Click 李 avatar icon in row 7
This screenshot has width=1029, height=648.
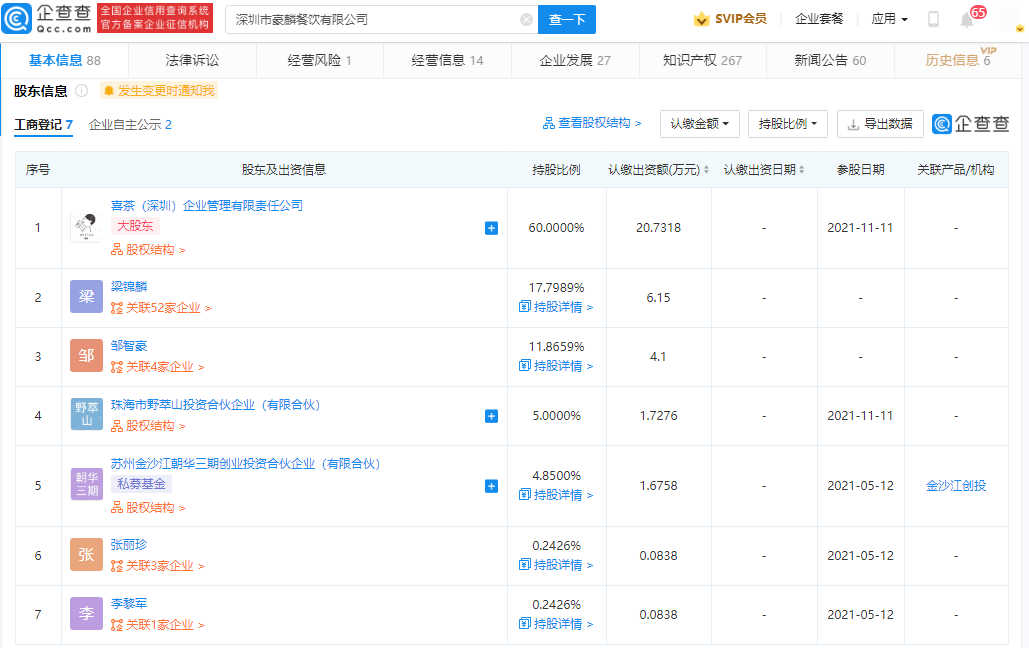[87, 614]
